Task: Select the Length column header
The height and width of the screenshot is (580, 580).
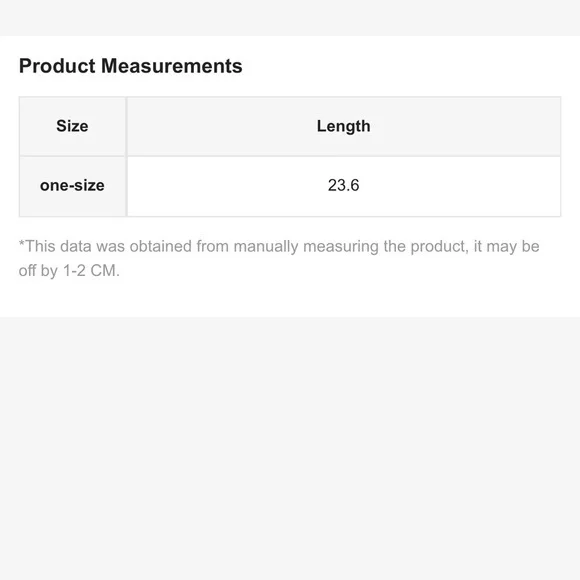Action: pos(344,126)
